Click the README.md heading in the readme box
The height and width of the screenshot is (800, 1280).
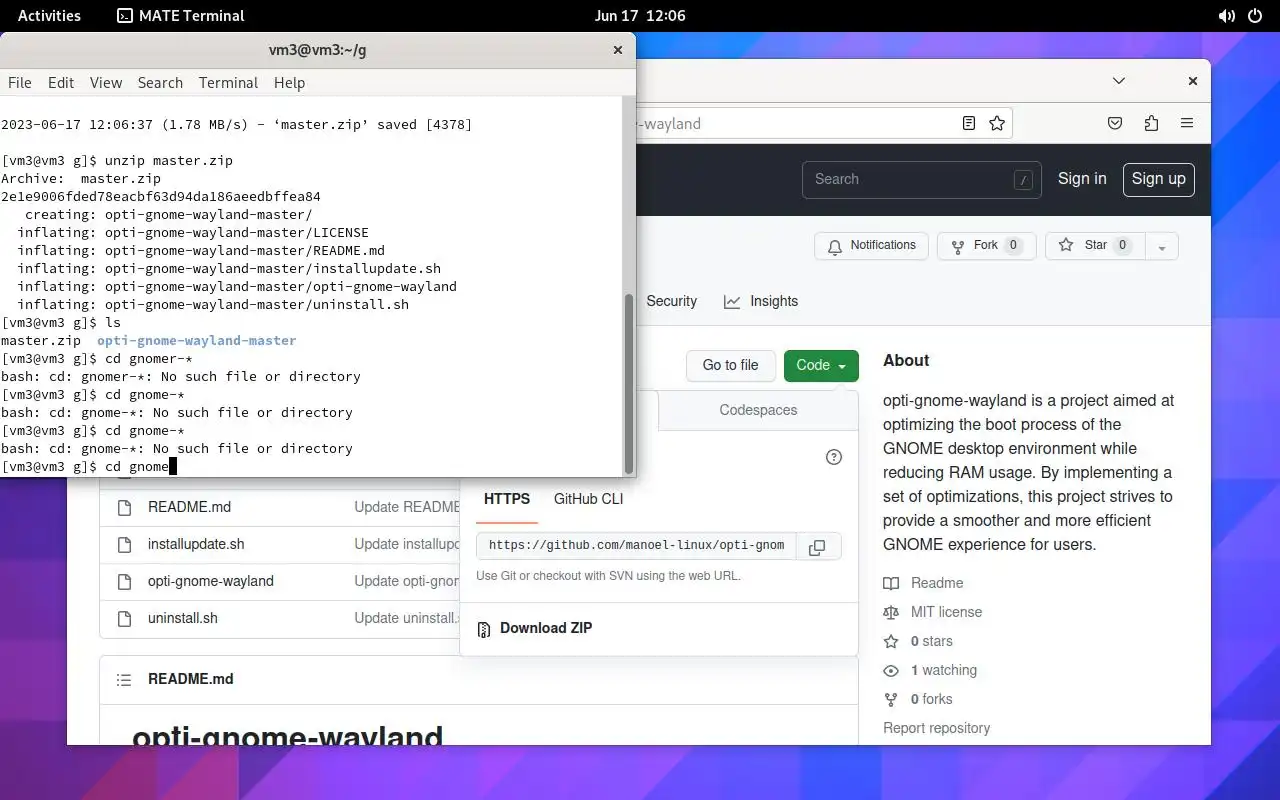click(x=191, y=679)
